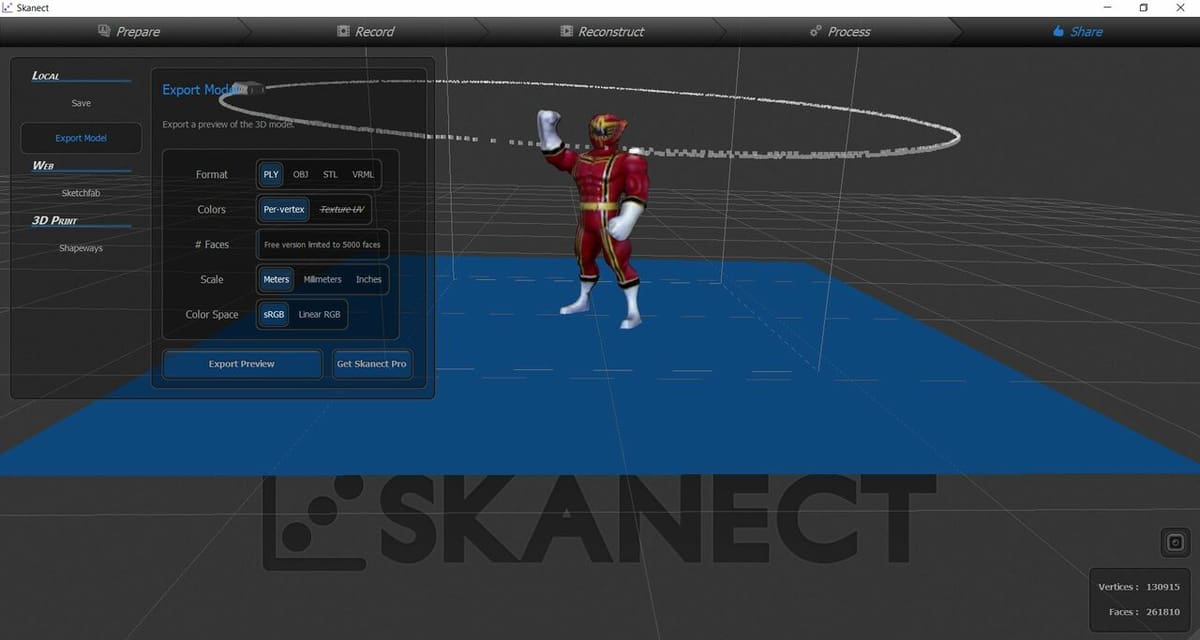Viewport: 1200px width, 640px height.
Task: Click the Process gears icon
Action: click(x=816, y=31)
